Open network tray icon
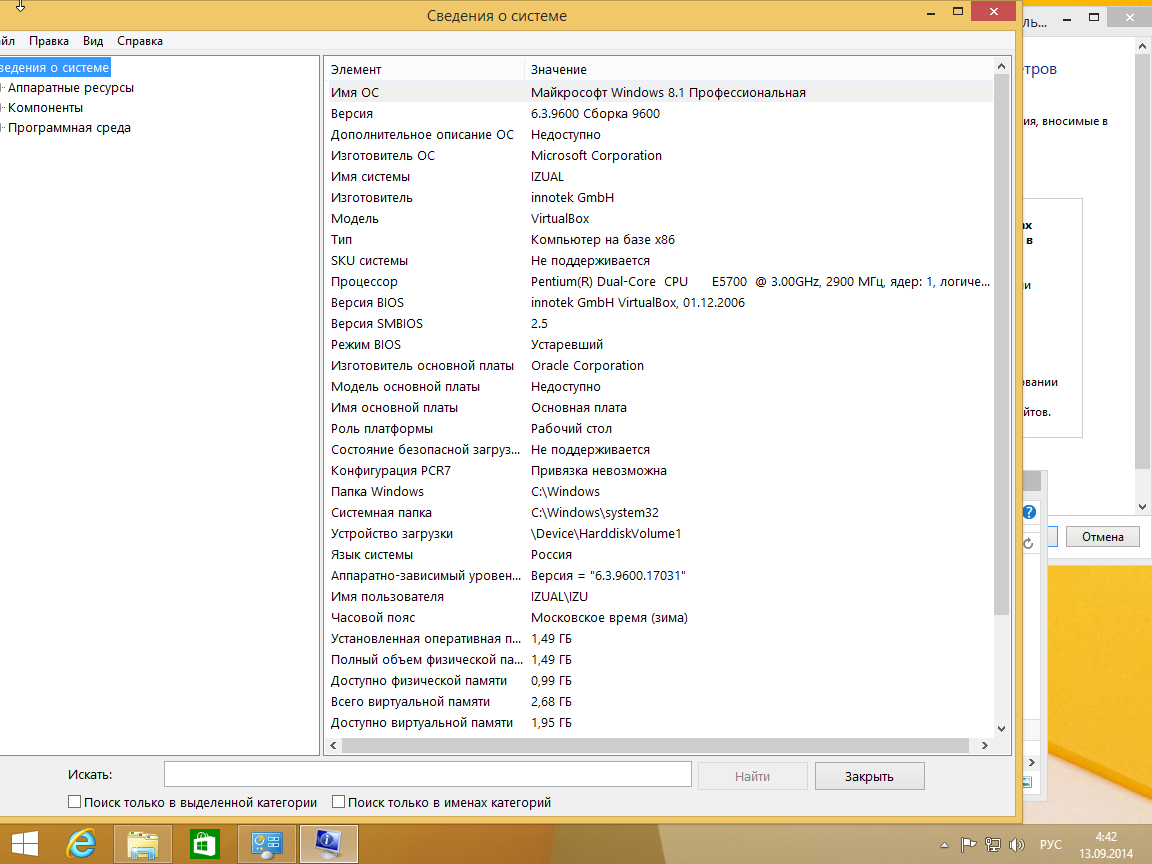Screen dimensions: 1152x864 [993, 845]
